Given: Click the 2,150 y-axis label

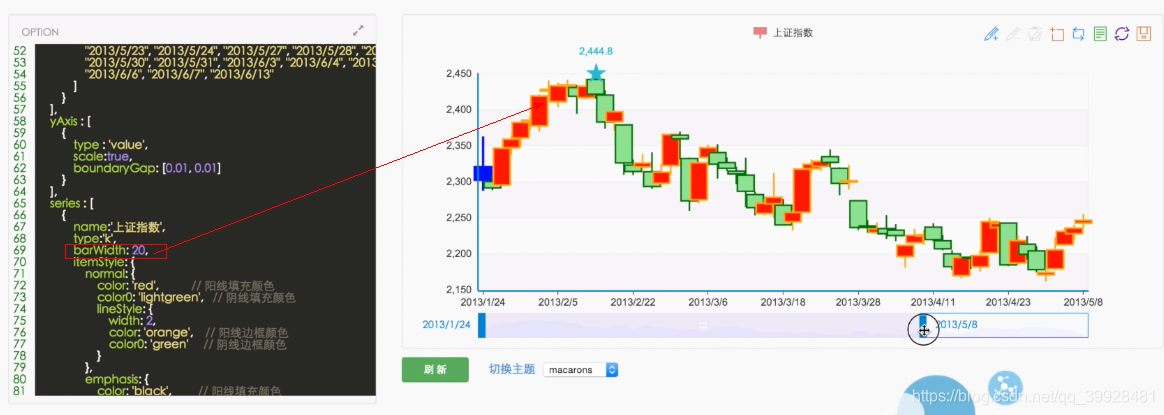Looking at the screenshot, I should [458, 289].
